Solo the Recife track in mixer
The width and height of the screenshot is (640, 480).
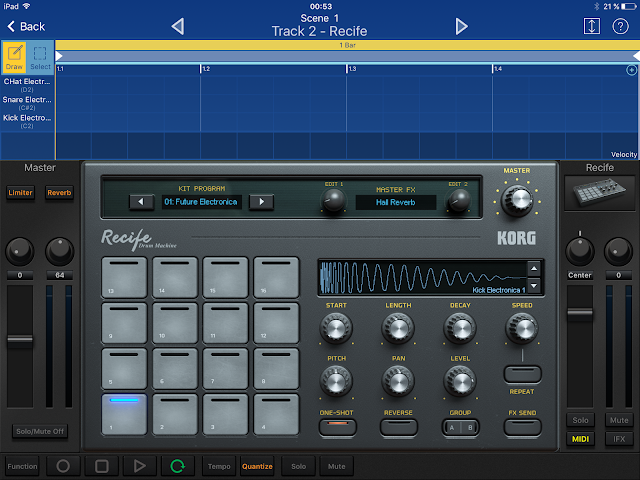tap(580, 420)
